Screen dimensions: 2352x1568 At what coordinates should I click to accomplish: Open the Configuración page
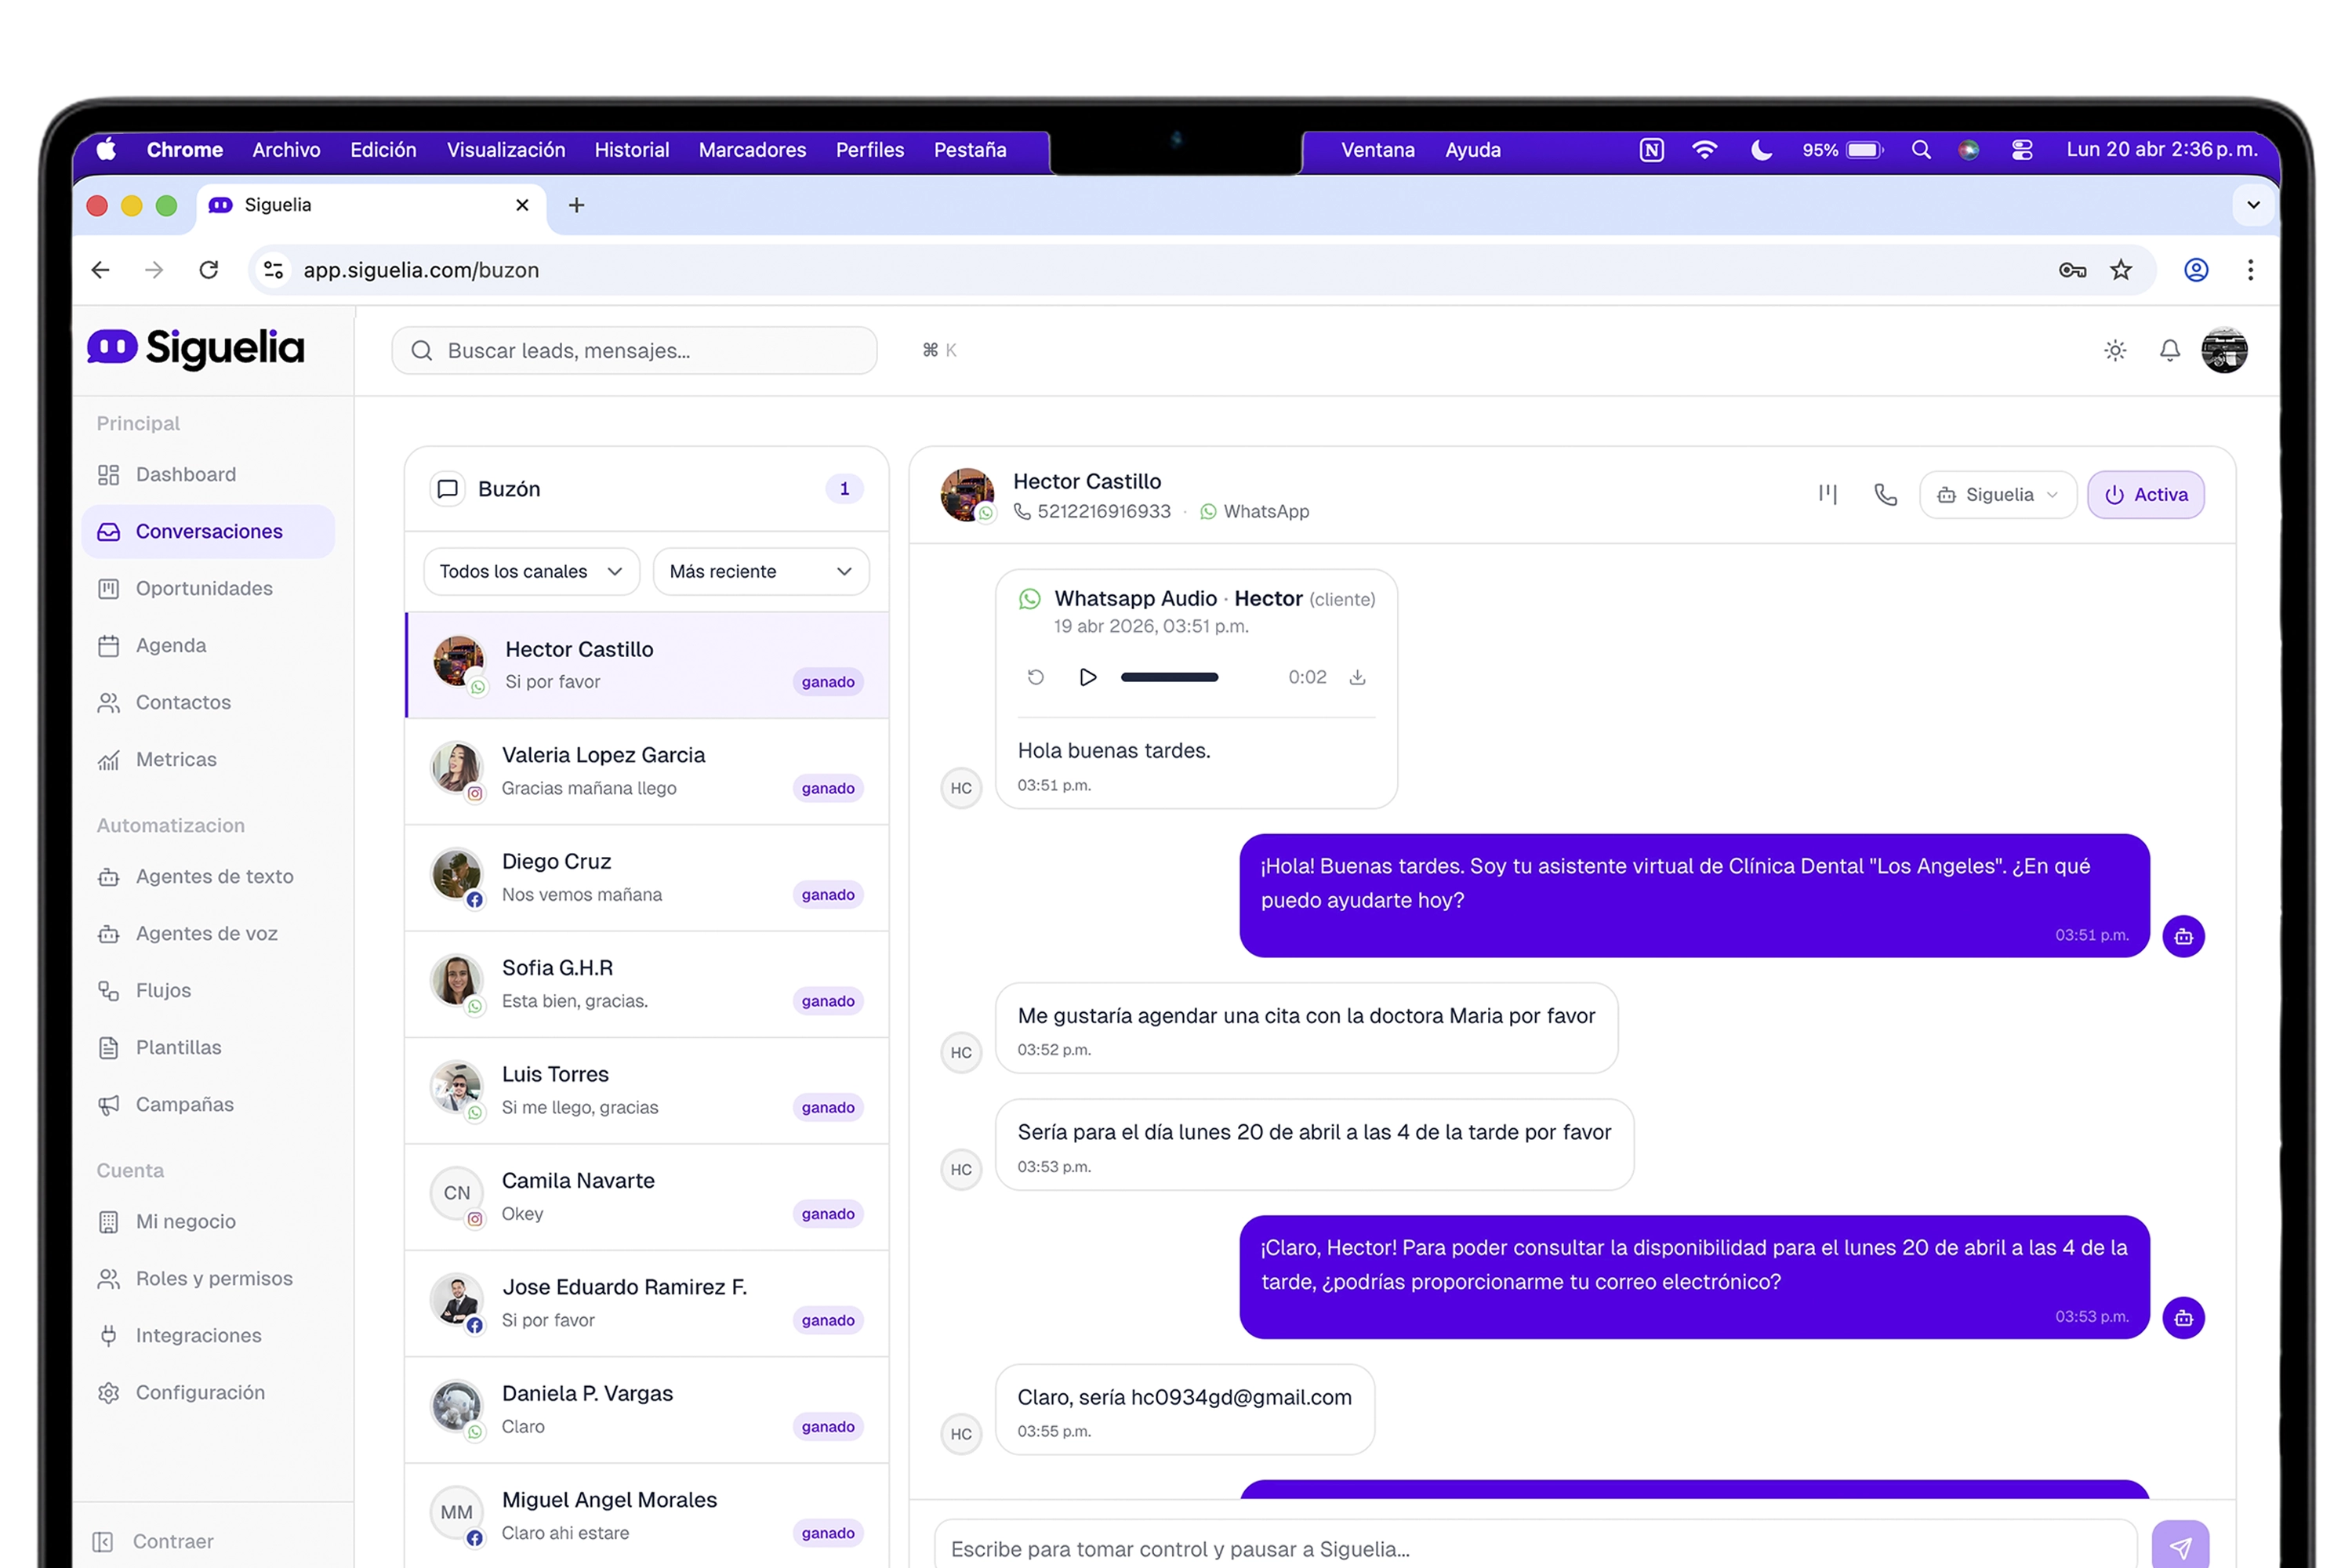[199, 1392]
